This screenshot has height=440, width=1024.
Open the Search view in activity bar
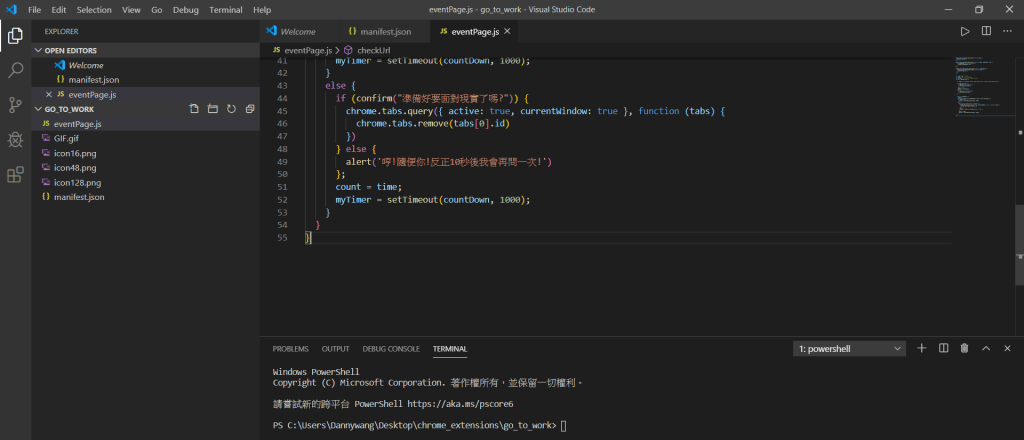pos(15,70)
